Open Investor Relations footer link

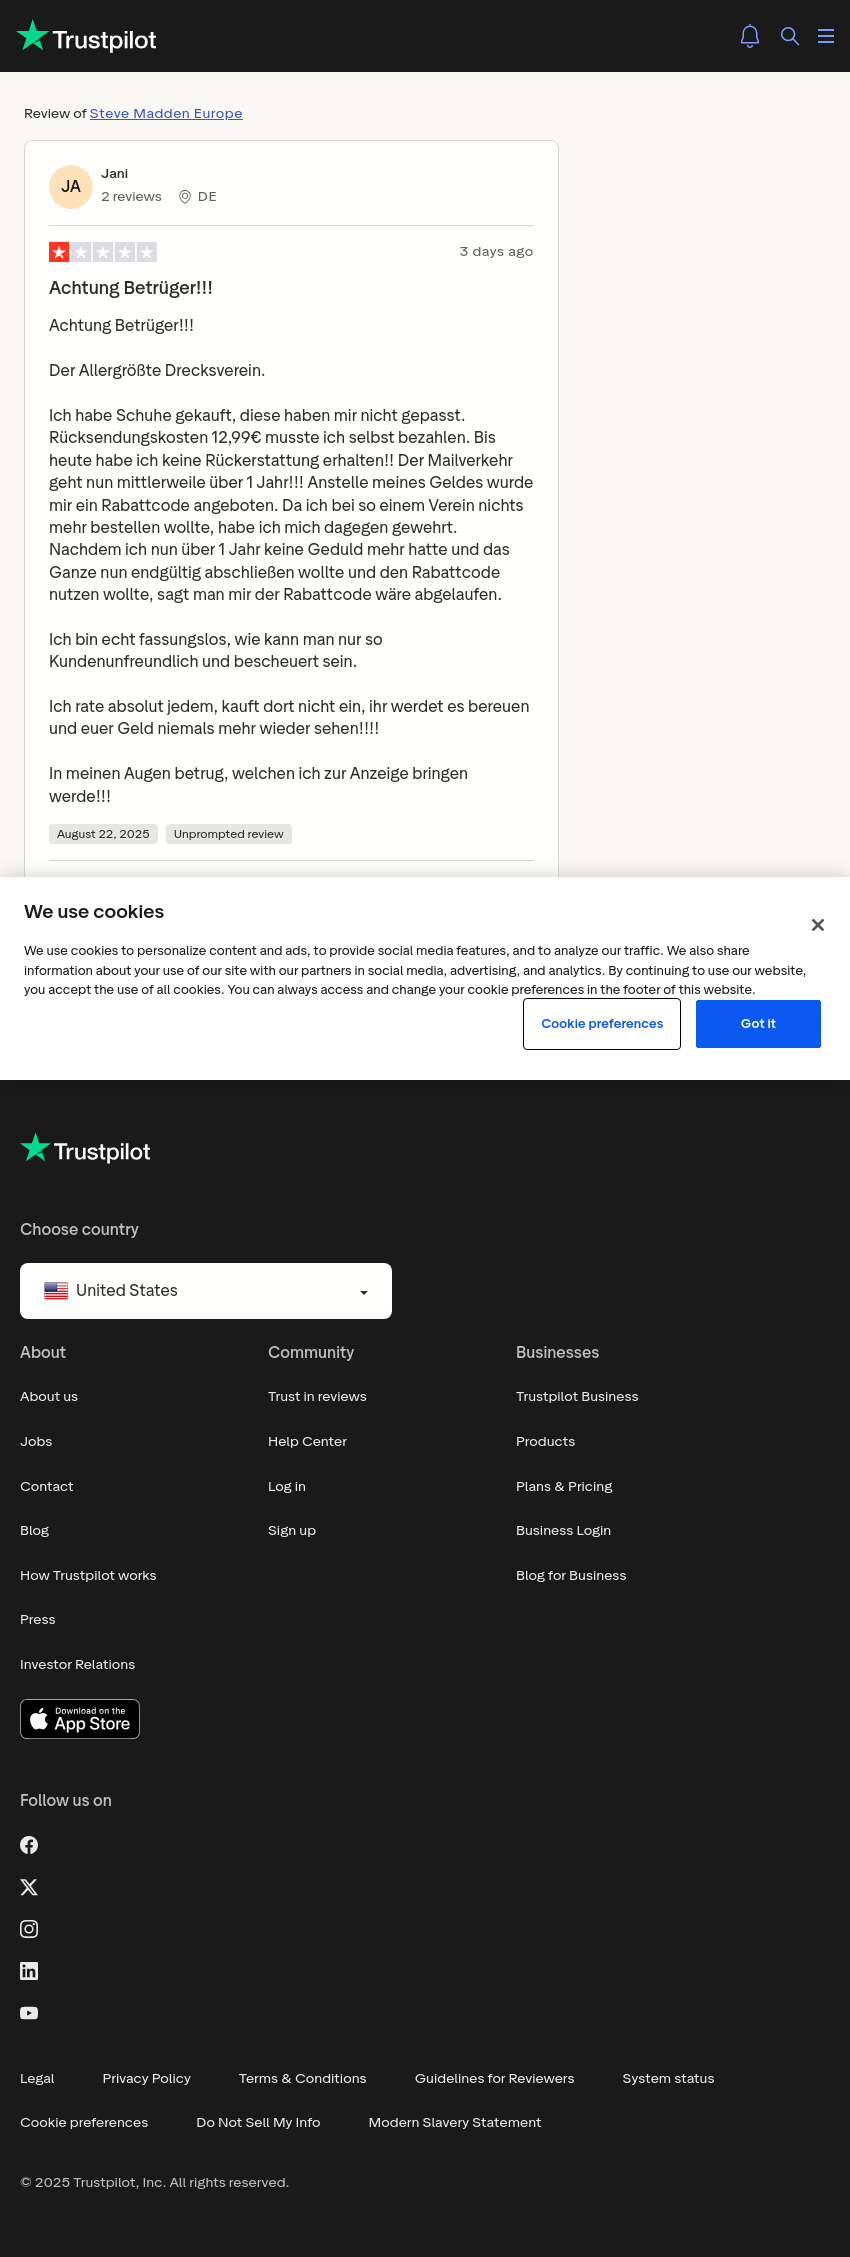click(x=78, y=1665)
